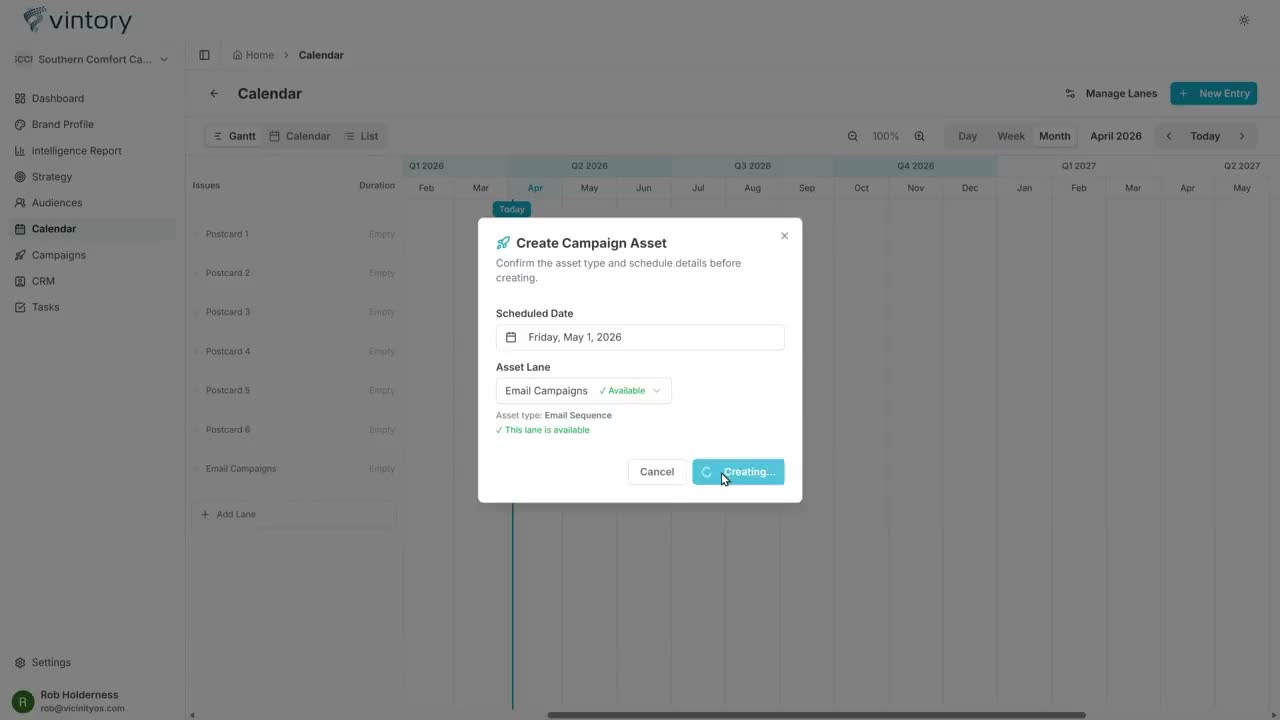1280x720 pixels.
Task: Select the Week time scale
Action: (1011, 136)
